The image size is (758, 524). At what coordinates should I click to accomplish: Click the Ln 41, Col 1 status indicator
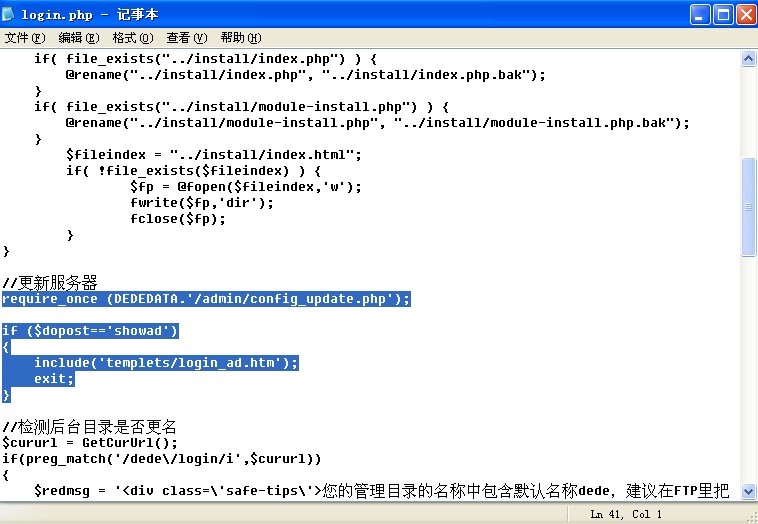click(625, 515)
